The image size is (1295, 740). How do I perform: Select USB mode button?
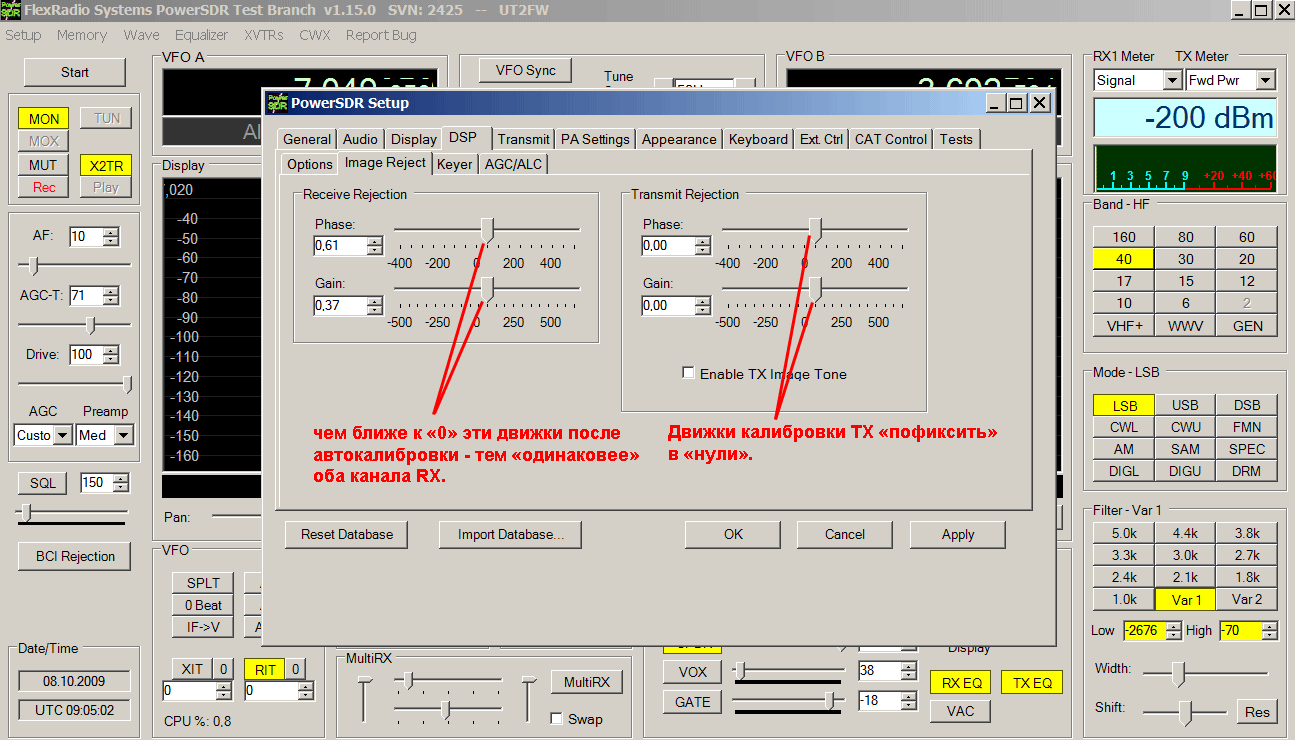click(1185, 405)
